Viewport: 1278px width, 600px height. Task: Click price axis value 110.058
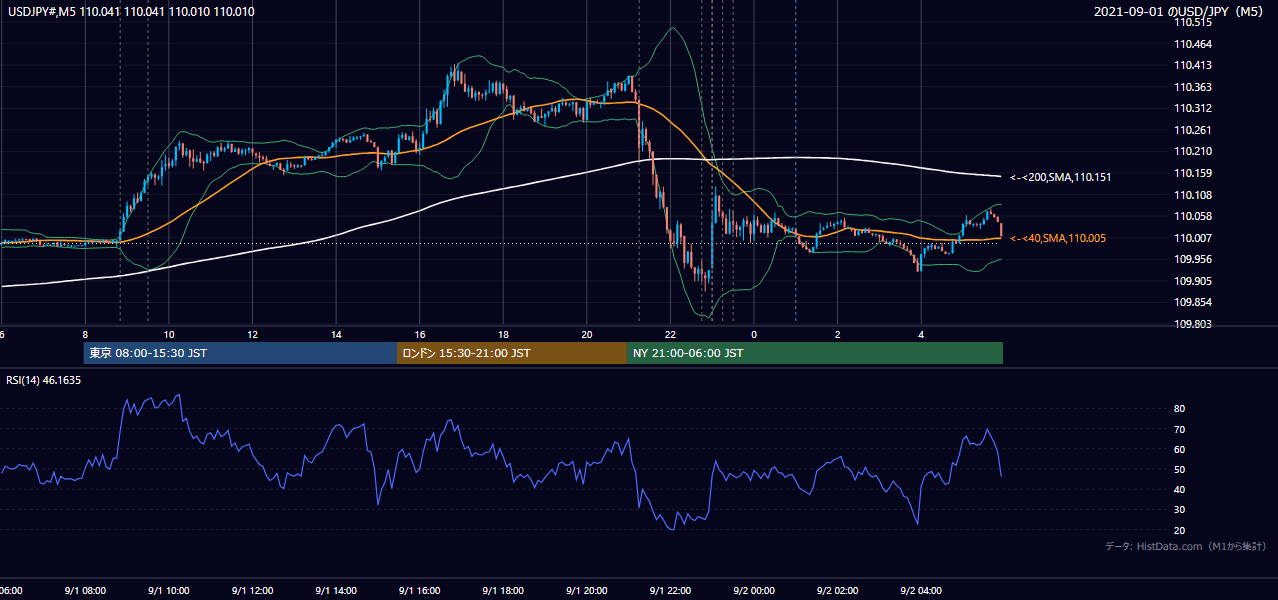tap(1195, 216)
